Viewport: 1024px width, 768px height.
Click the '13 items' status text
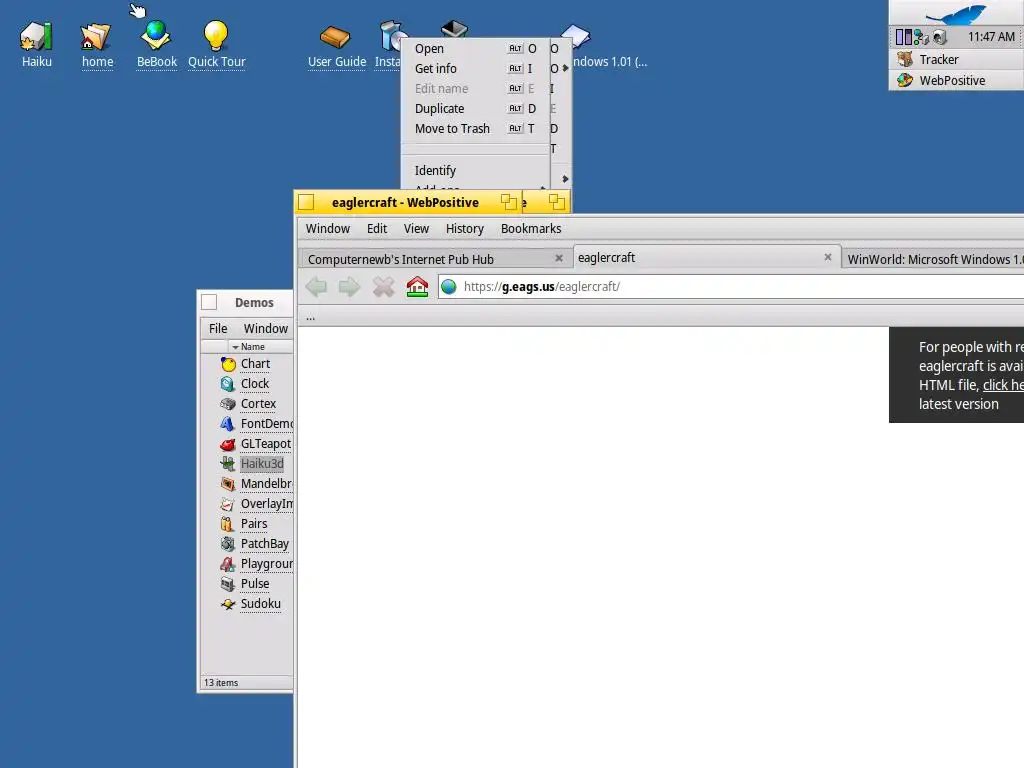point(221,682)
